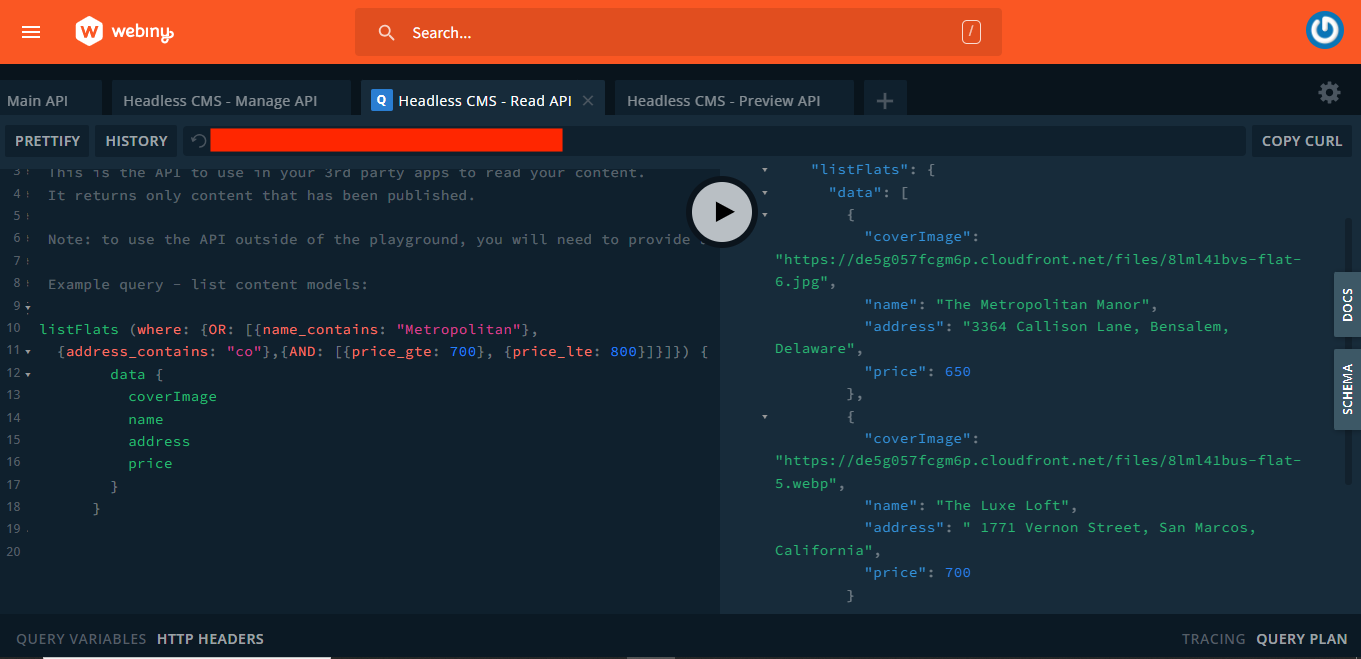Click the COPY CURL button
1361x659 pixels.
[x=1301, y=140]
